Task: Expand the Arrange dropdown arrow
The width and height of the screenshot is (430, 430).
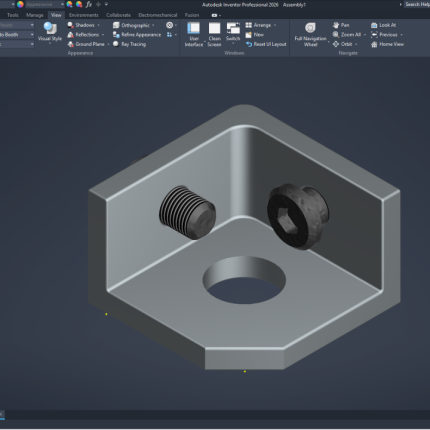Action: 275,25
